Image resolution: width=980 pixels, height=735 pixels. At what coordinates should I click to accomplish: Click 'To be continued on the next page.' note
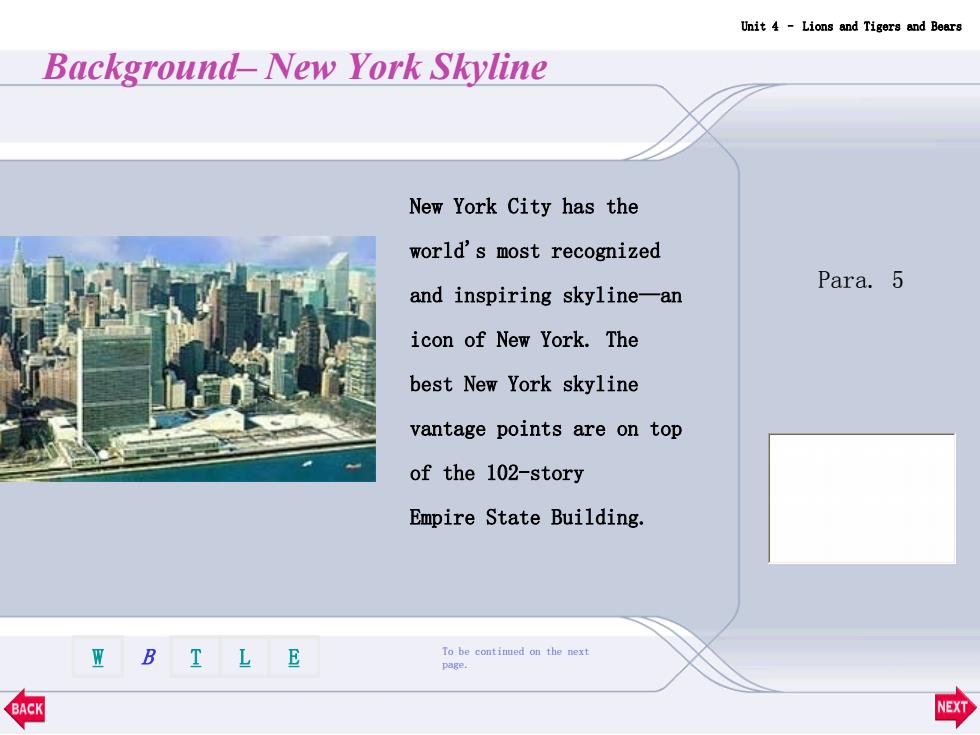click(515, 658)
